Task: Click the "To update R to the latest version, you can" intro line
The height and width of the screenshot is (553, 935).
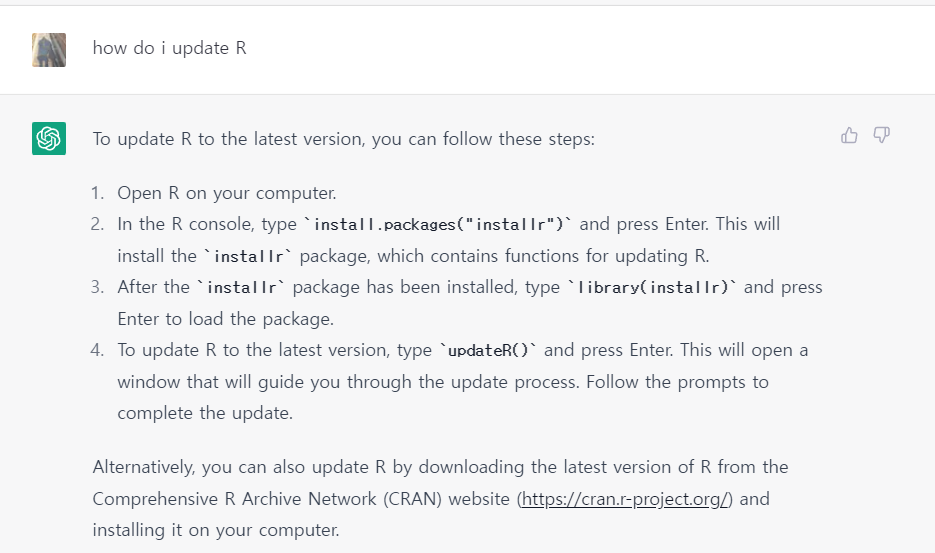Action: click(265, 139)
